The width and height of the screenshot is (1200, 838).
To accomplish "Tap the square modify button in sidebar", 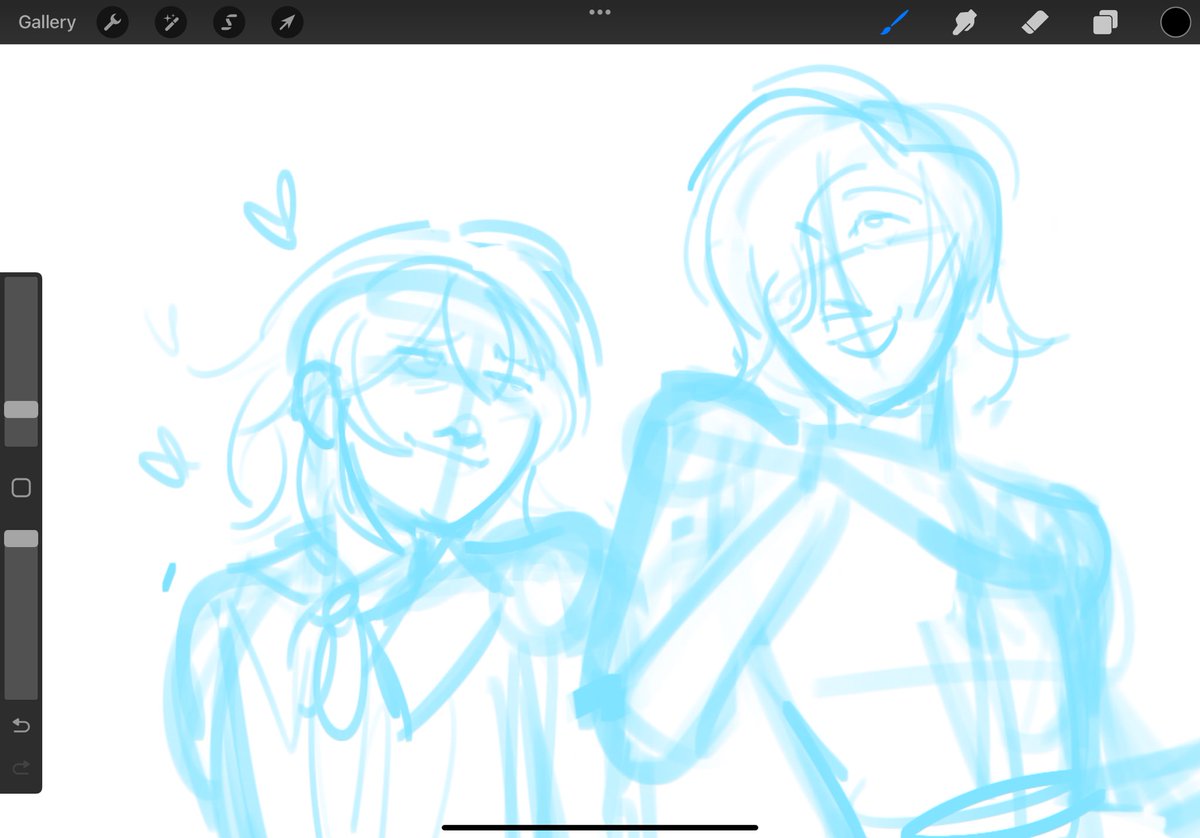I will click(21, 488).
